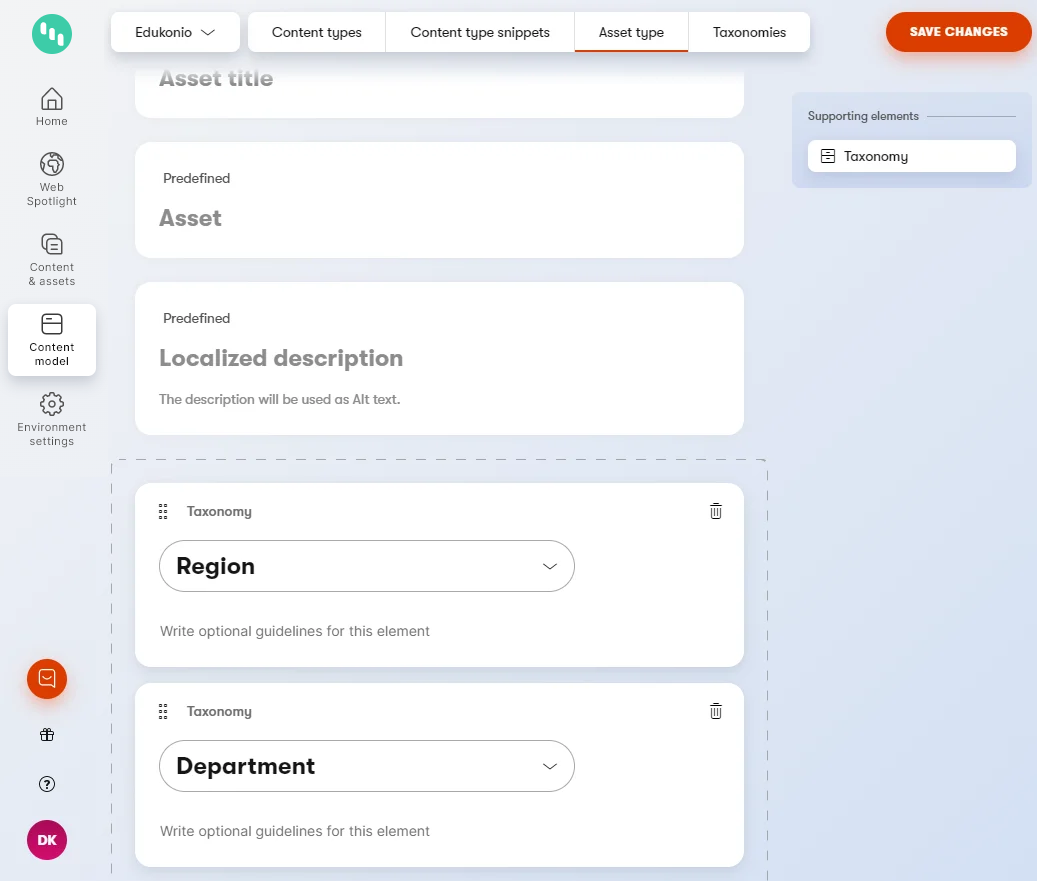Image resolution: width=1037 pixels, height=881 pixels.
Task: Open the Home section
Action: pos(51,105)
